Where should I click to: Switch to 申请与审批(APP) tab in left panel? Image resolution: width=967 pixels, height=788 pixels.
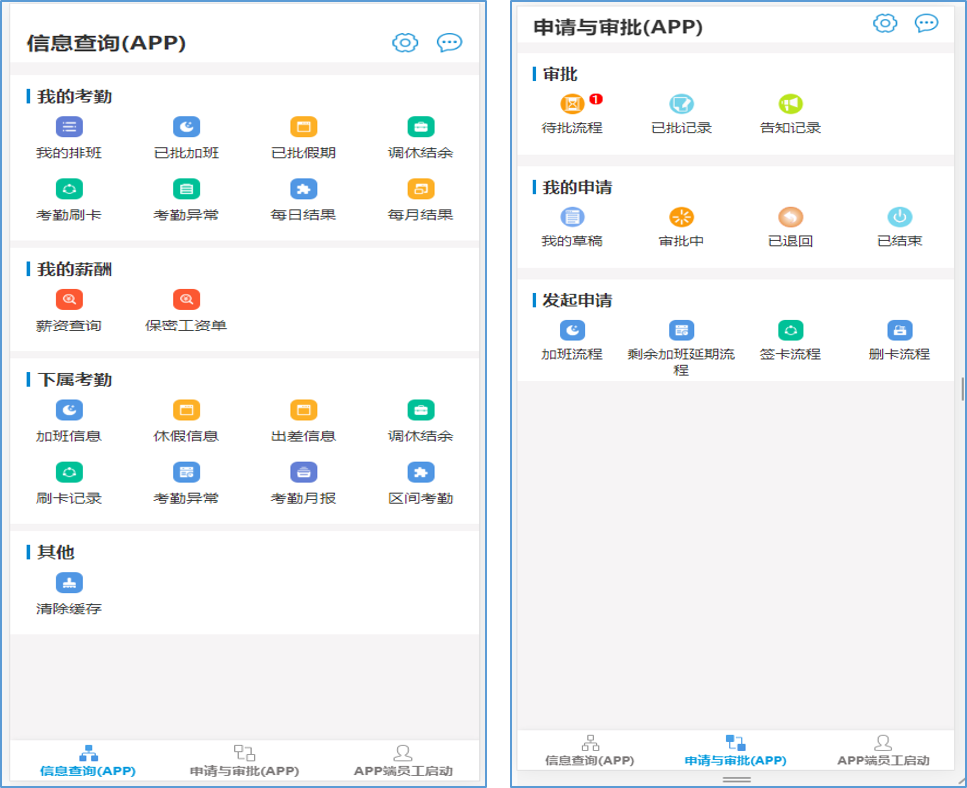[x=244, y=761]
